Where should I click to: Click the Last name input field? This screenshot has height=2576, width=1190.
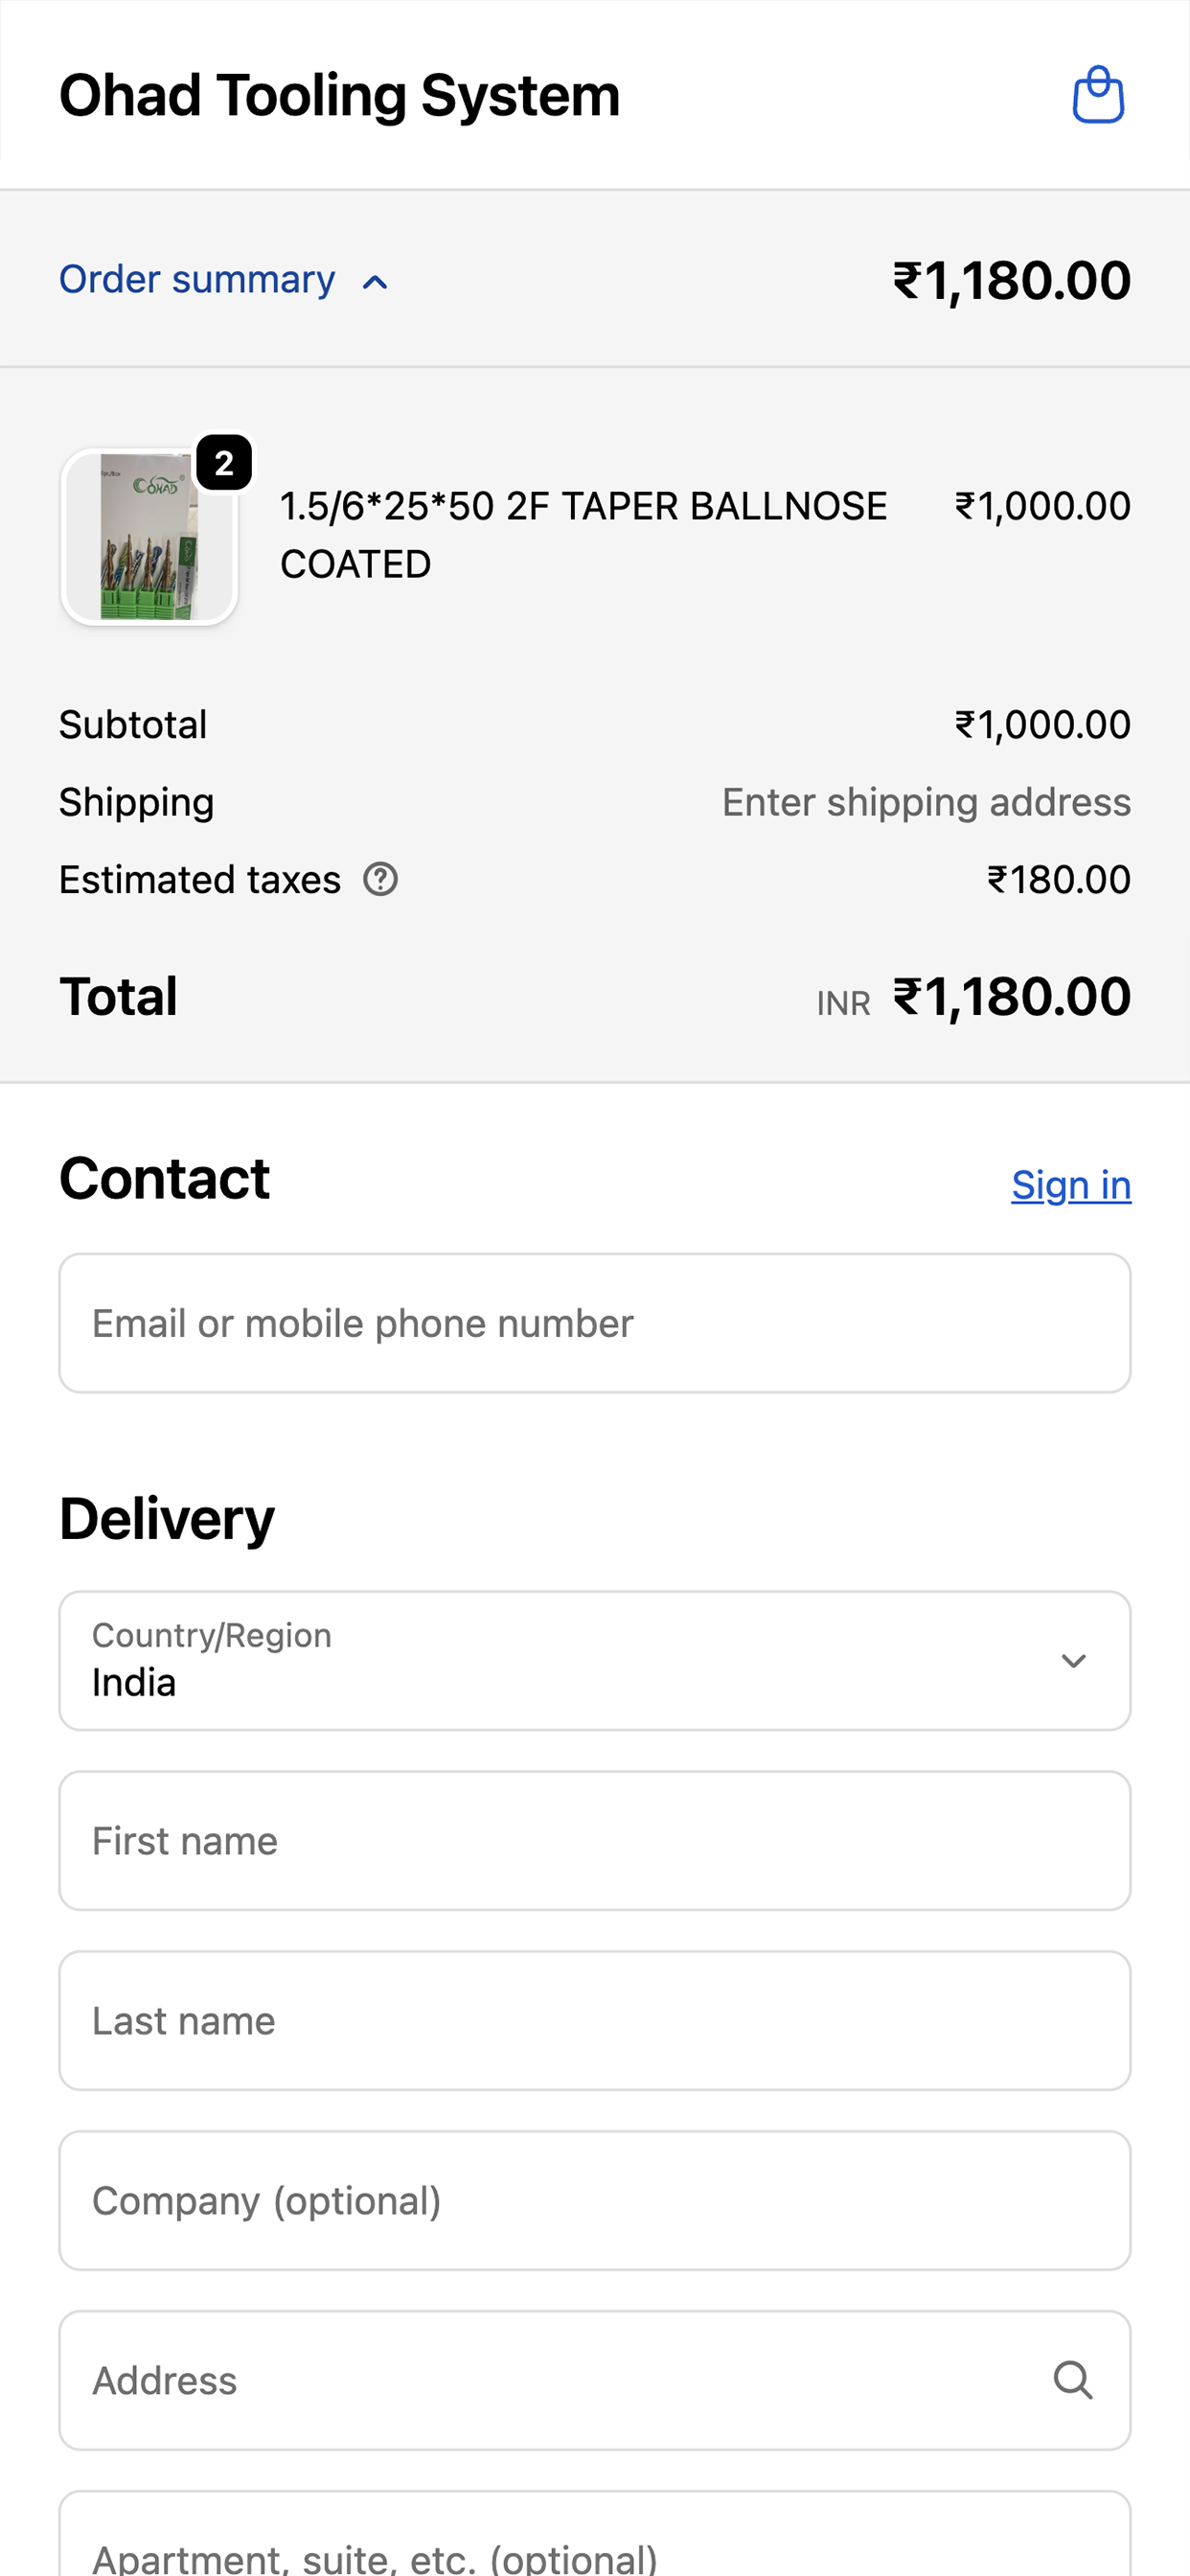(595, 2021)
